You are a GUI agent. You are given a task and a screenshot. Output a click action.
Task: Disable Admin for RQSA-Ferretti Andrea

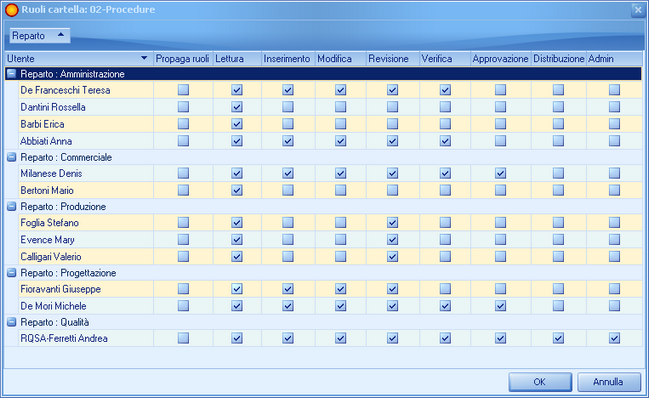pos(614,338)
